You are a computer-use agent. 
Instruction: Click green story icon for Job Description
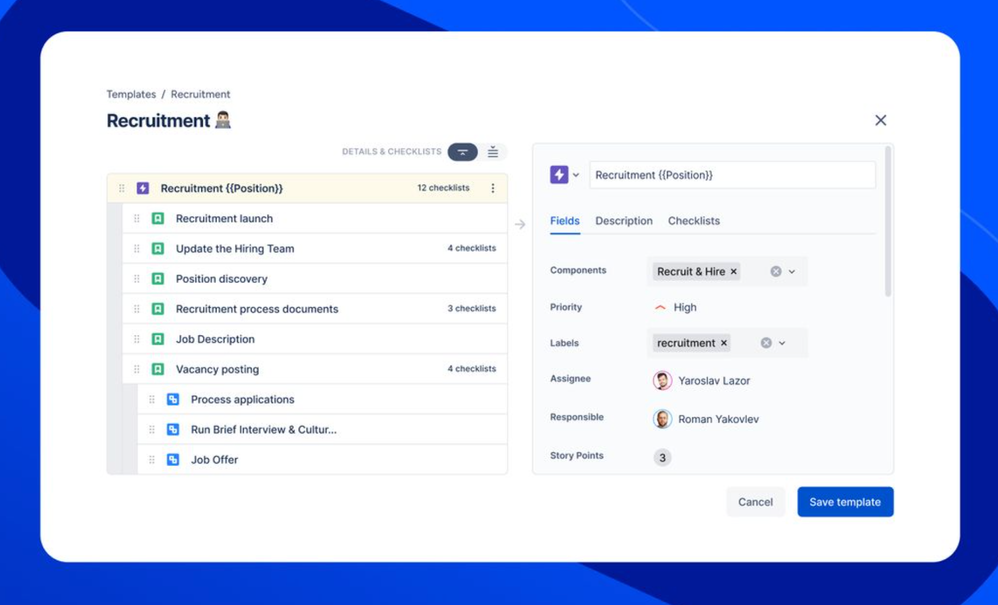point(158,339)
